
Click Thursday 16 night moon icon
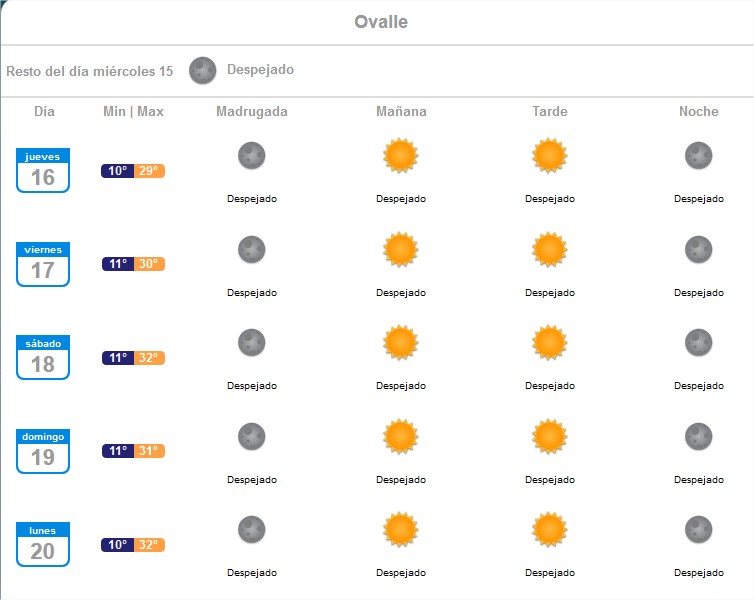tap(698, 156)
